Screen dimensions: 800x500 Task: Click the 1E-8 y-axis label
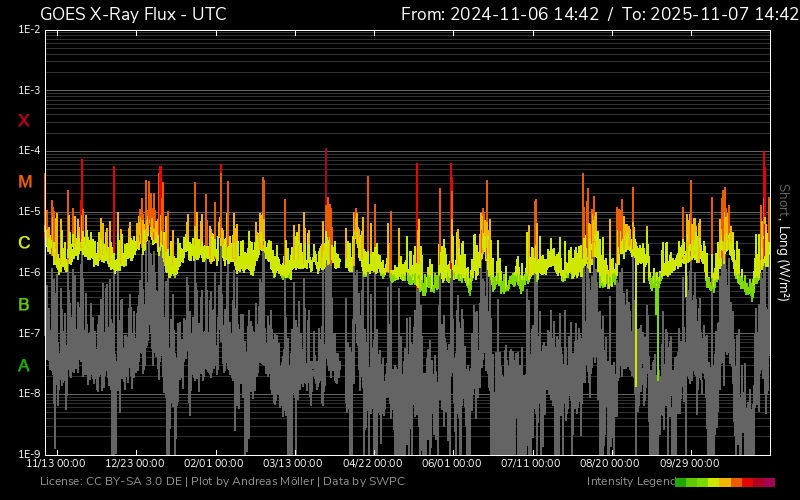pos(29,393)
